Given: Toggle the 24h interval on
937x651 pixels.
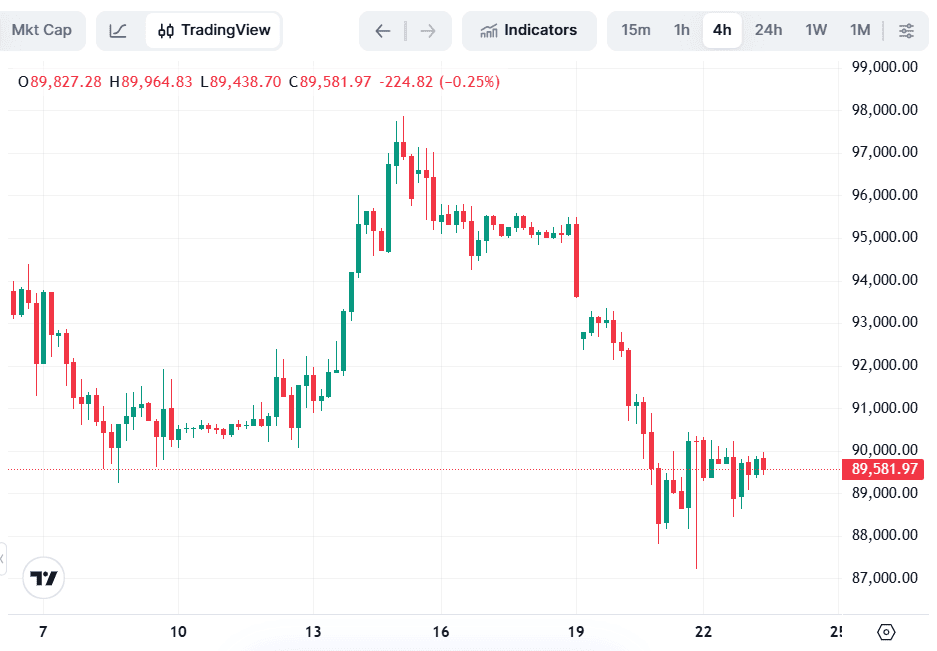Looking at the screenshot, I should pos(767,30).
